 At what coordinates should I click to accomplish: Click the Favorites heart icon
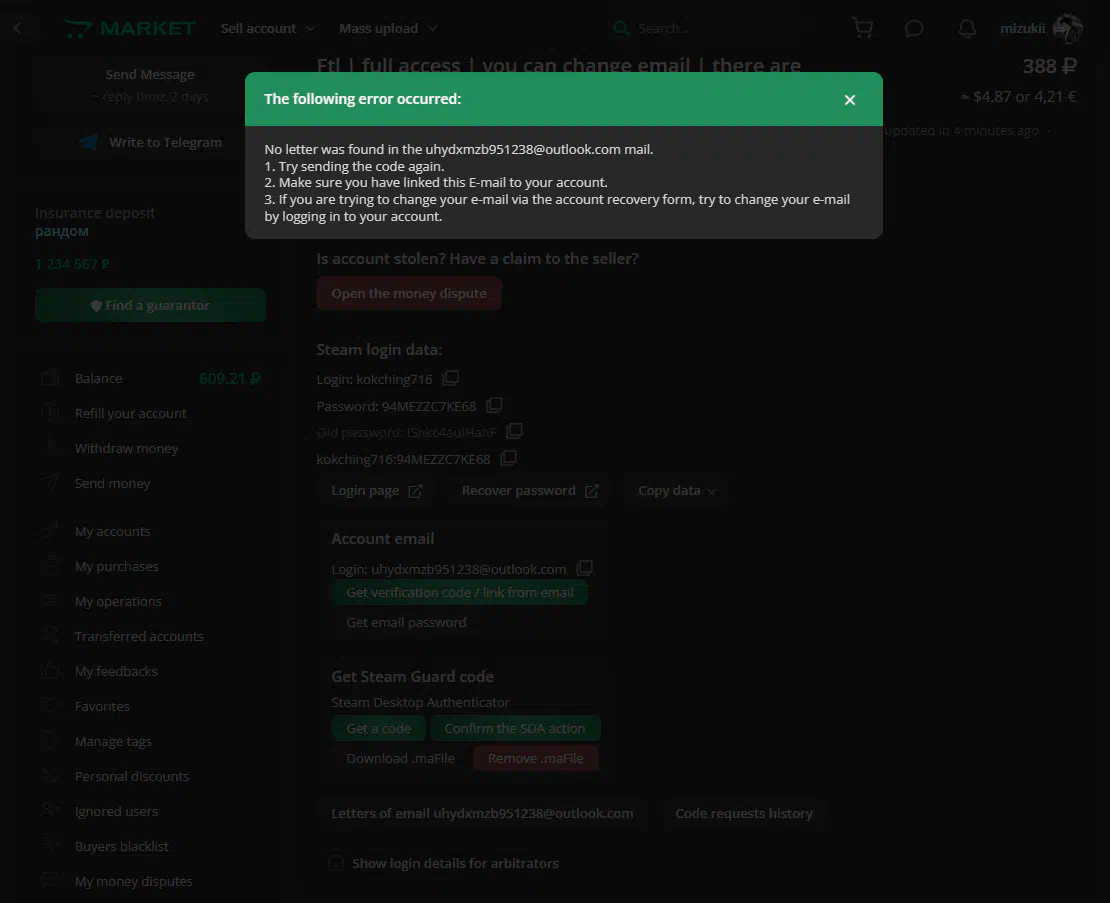50,705
